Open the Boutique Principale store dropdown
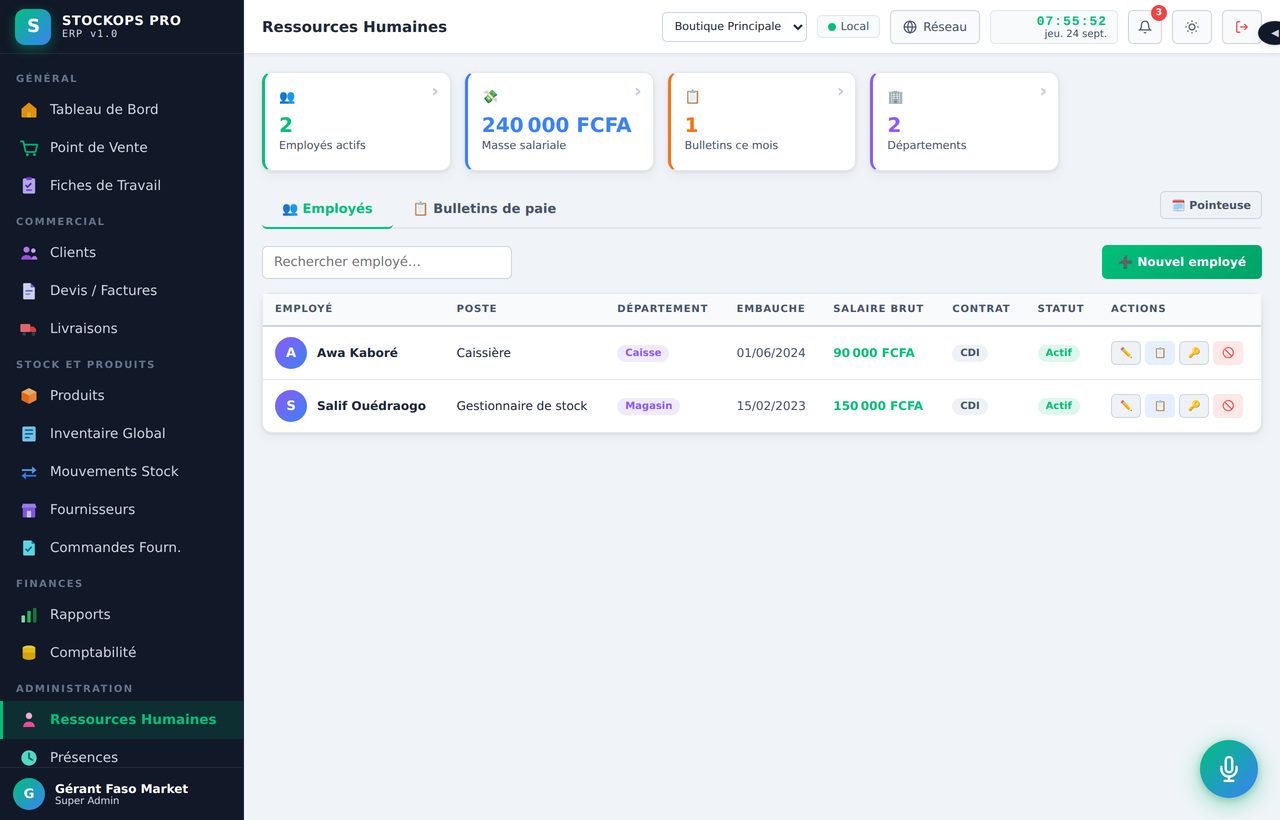This screenshot has height=820, width=1280. point(734,27)
